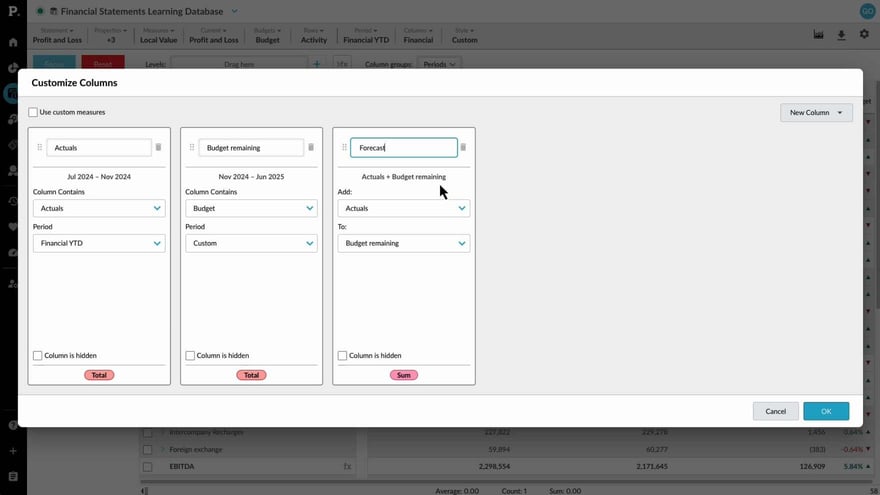The height and width of the screenshot is (495, 880).
Task: Open the Properties +3 menu
Action: (x=111, y=35)
